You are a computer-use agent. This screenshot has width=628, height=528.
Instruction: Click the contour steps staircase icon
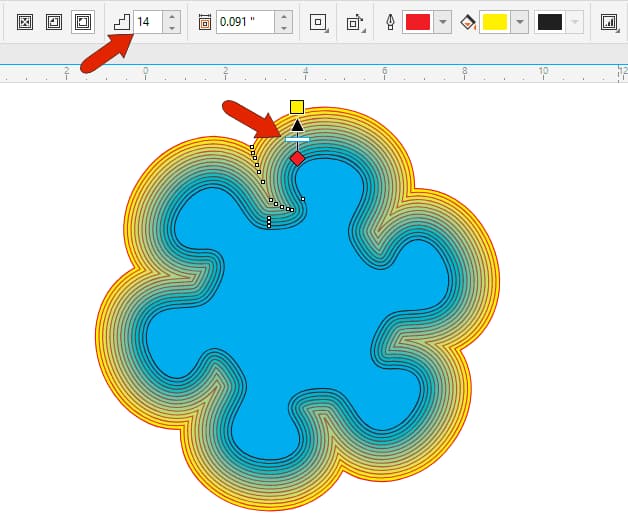[121, 21]
